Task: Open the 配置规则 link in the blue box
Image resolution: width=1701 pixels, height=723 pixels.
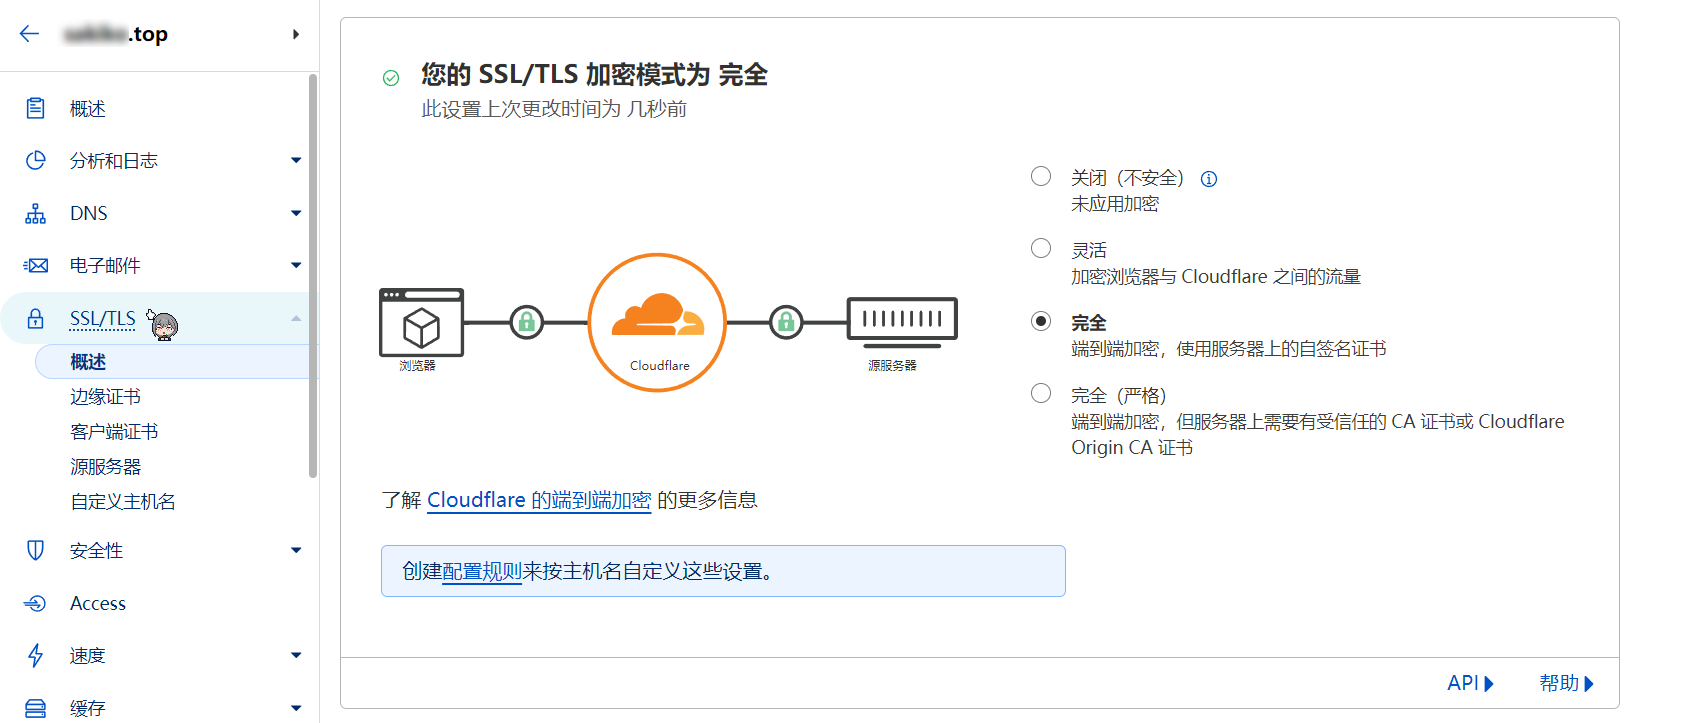Action: click(482, 571)
